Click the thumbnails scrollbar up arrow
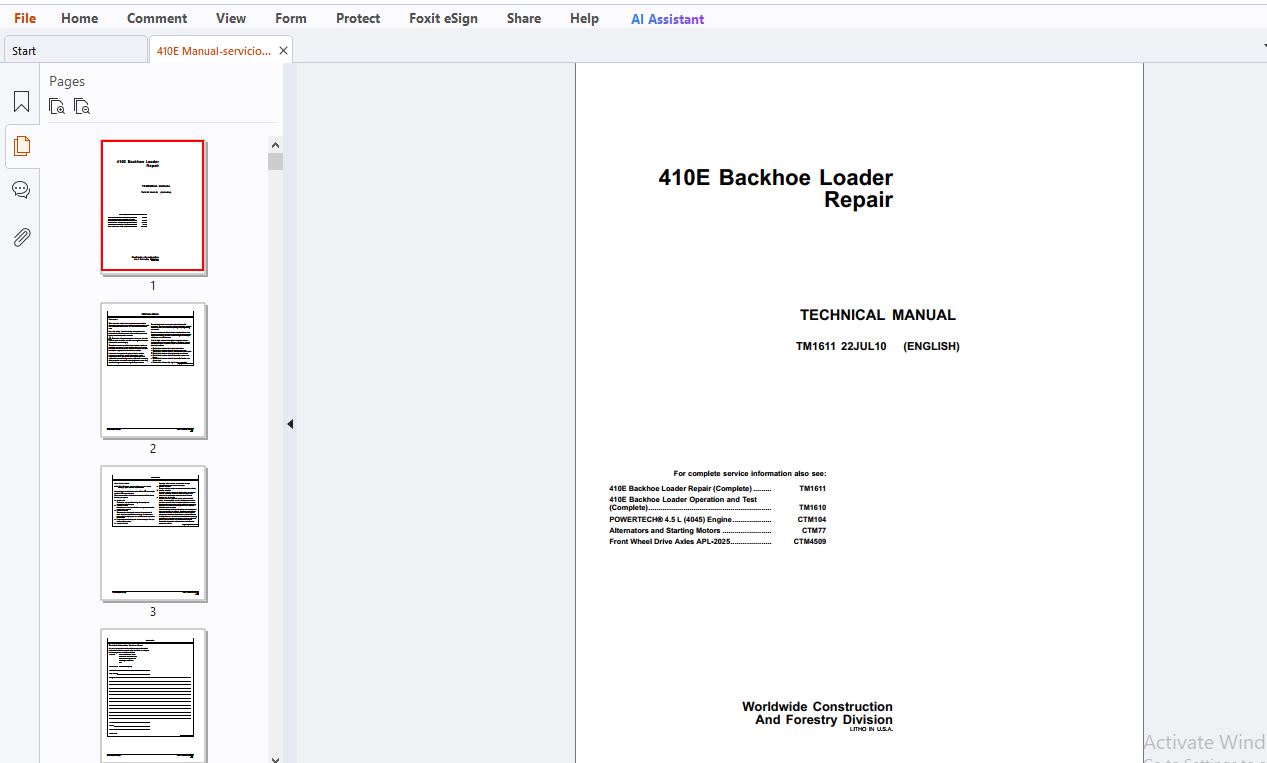Viewport: 1267px width, 763px height. pos(275,144)
